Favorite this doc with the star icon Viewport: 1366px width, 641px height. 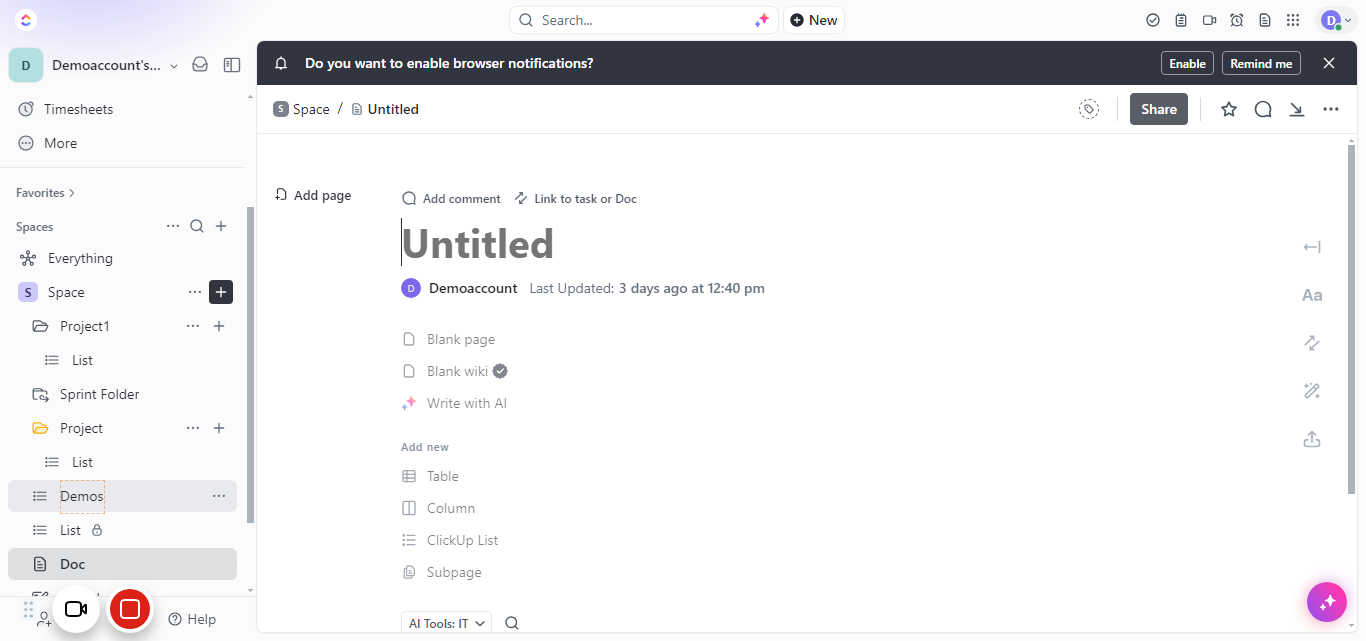[1229, 109]
